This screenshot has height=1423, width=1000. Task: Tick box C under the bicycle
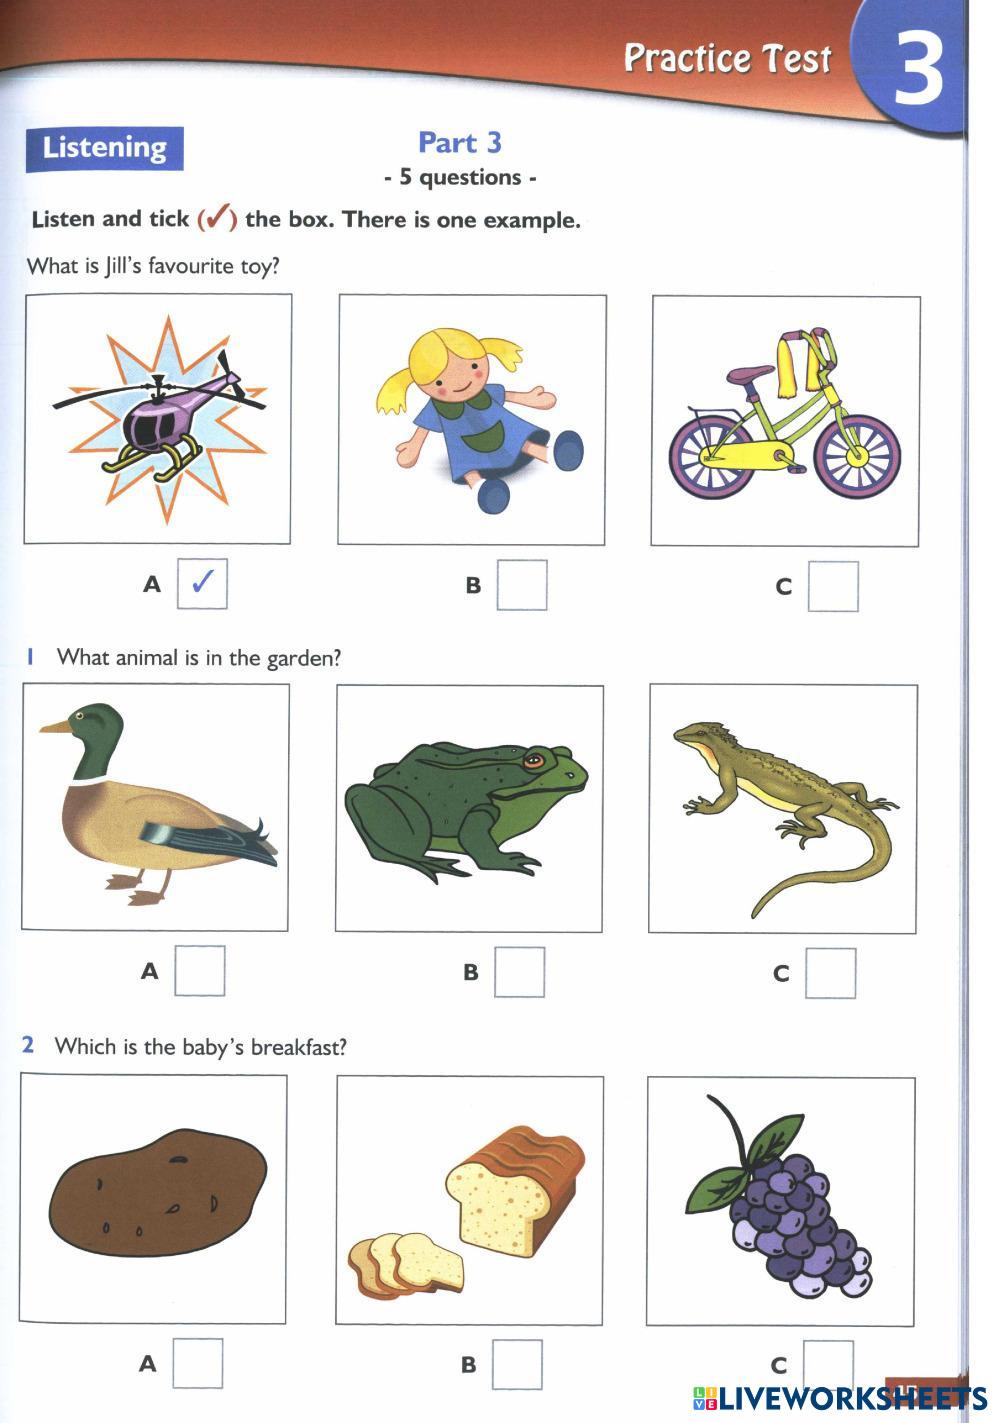click(x=833, y=586)
